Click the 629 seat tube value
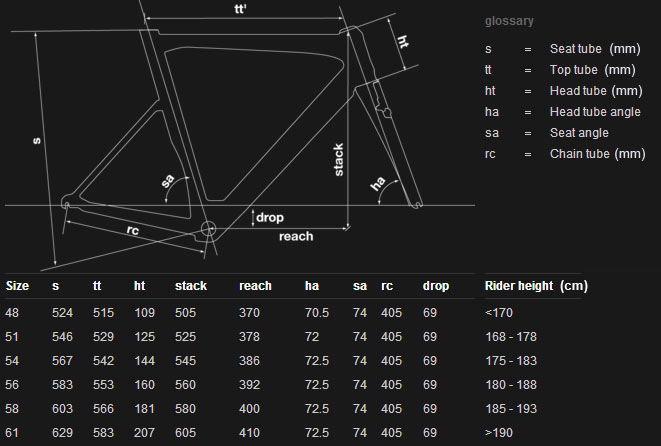Image resolution: width=661 pixels, height=446 pixels. [62, 433]
